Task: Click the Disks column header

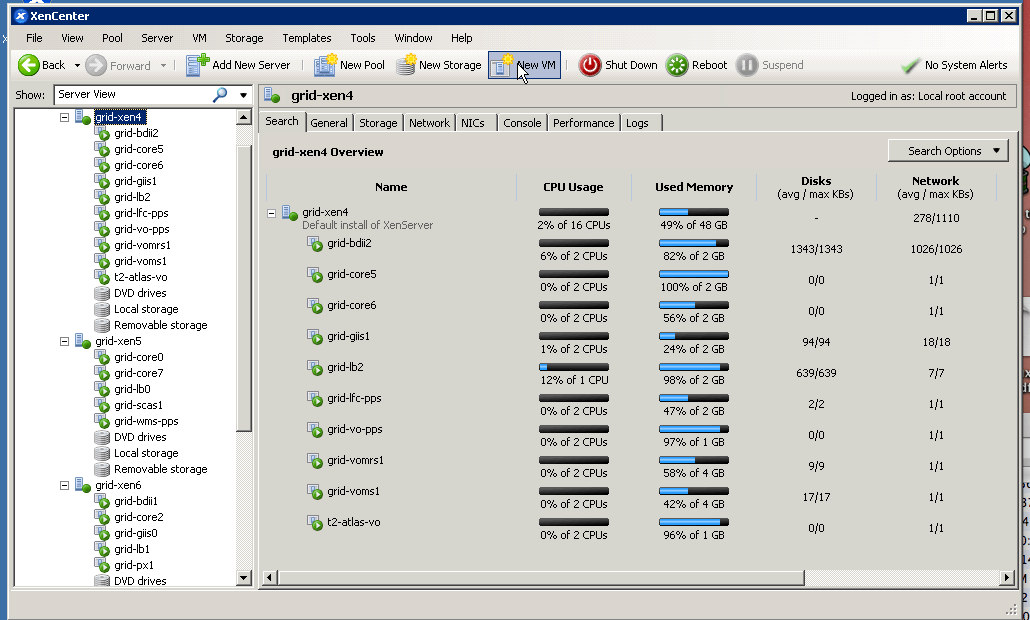Action: tap(816, 187)
